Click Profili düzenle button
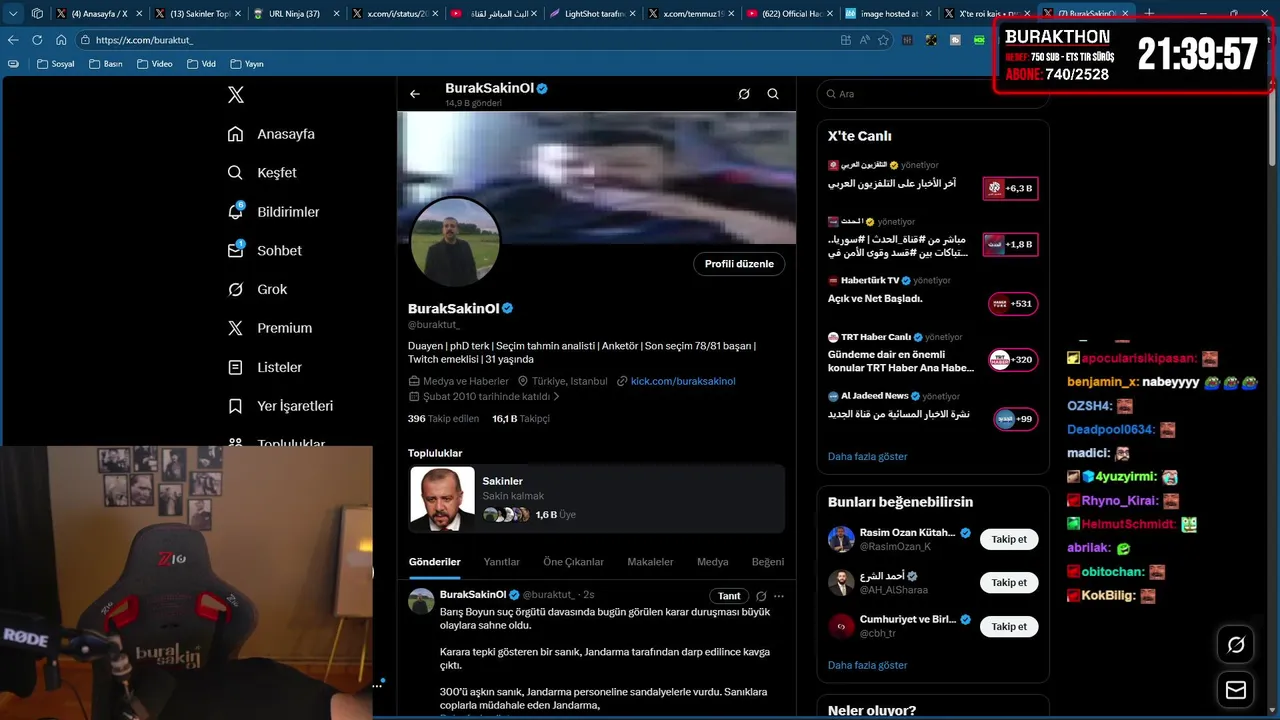Viewport: 1280px width, 720px height. [739, 264]
